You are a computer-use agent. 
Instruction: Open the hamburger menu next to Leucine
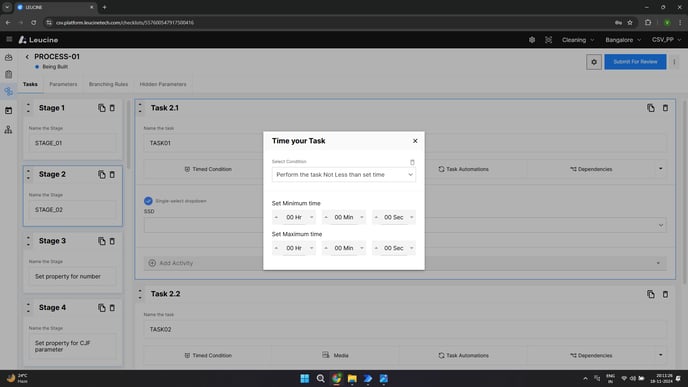coord(9,39)
